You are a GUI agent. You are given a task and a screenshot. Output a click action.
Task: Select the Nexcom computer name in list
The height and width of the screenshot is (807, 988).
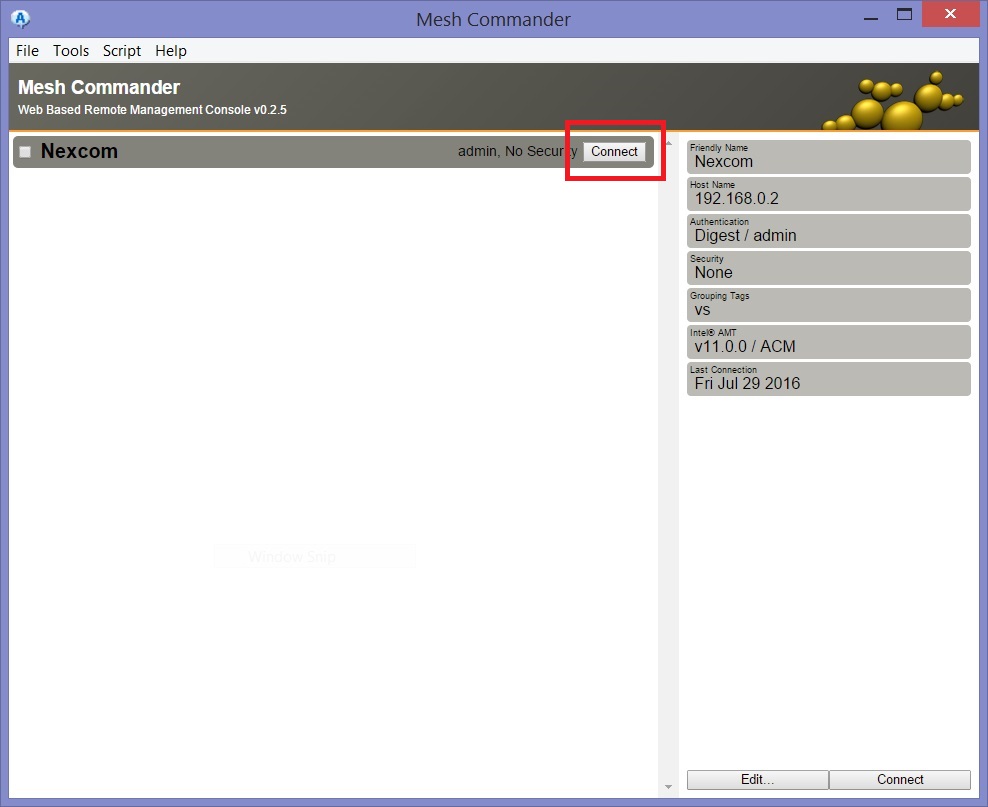coord(79,151)
